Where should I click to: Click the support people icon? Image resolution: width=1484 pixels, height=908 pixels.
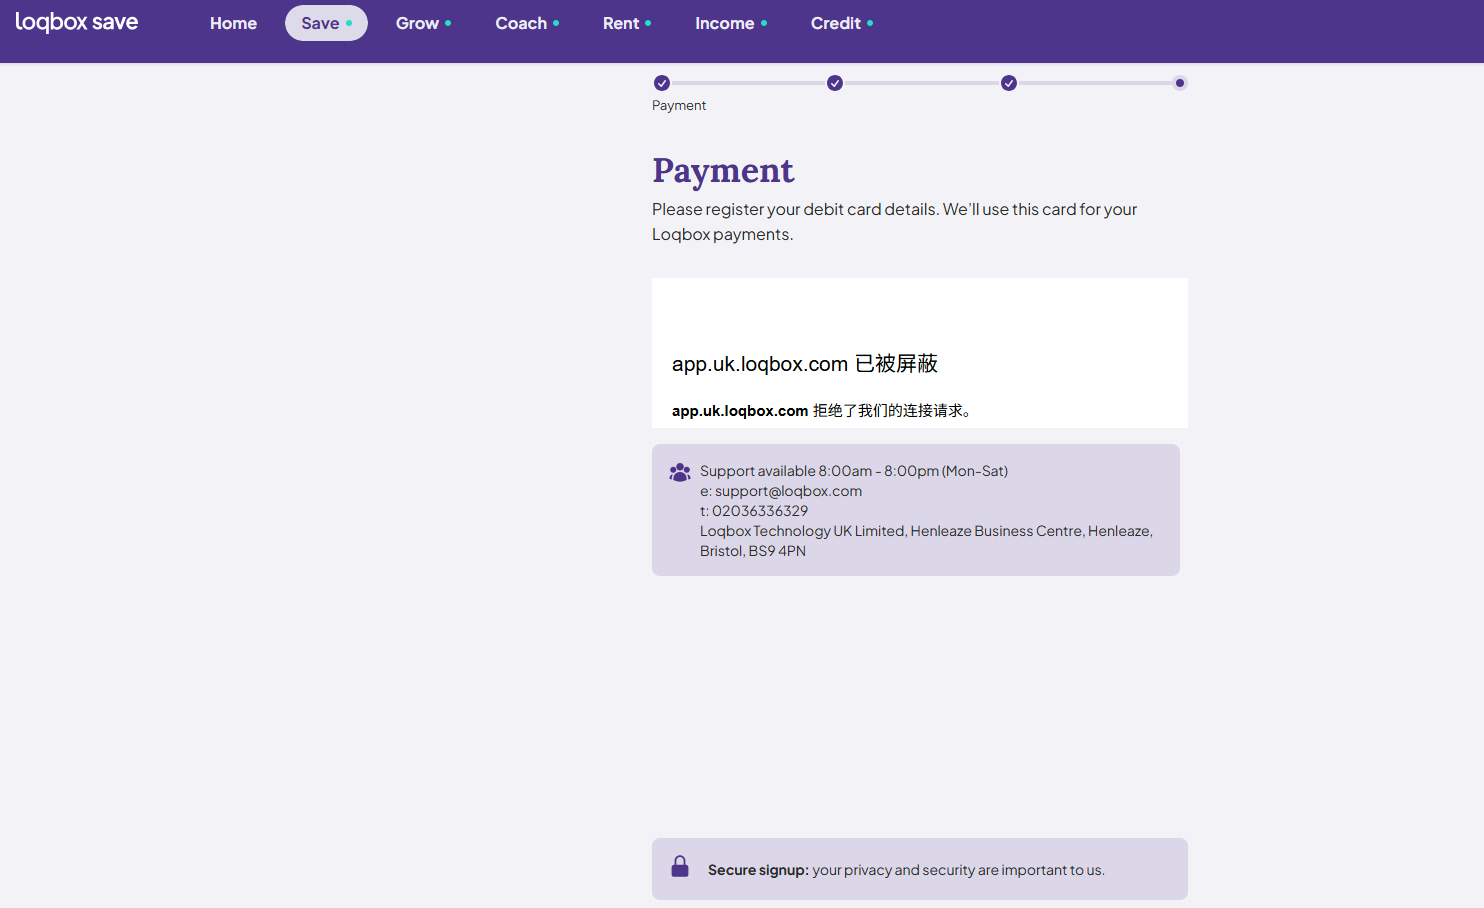tap(680, 472)
